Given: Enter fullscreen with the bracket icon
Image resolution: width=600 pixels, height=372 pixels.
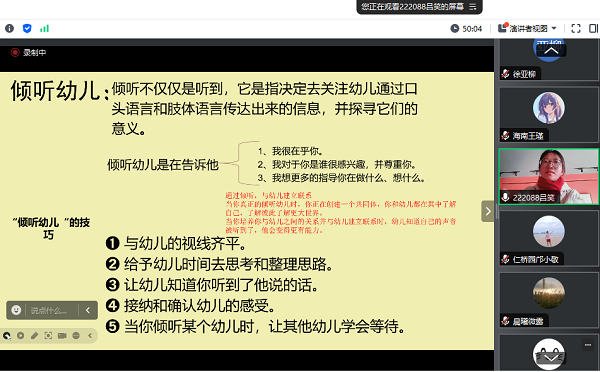Looking at the screenshot, I should (x=576, y=28).
